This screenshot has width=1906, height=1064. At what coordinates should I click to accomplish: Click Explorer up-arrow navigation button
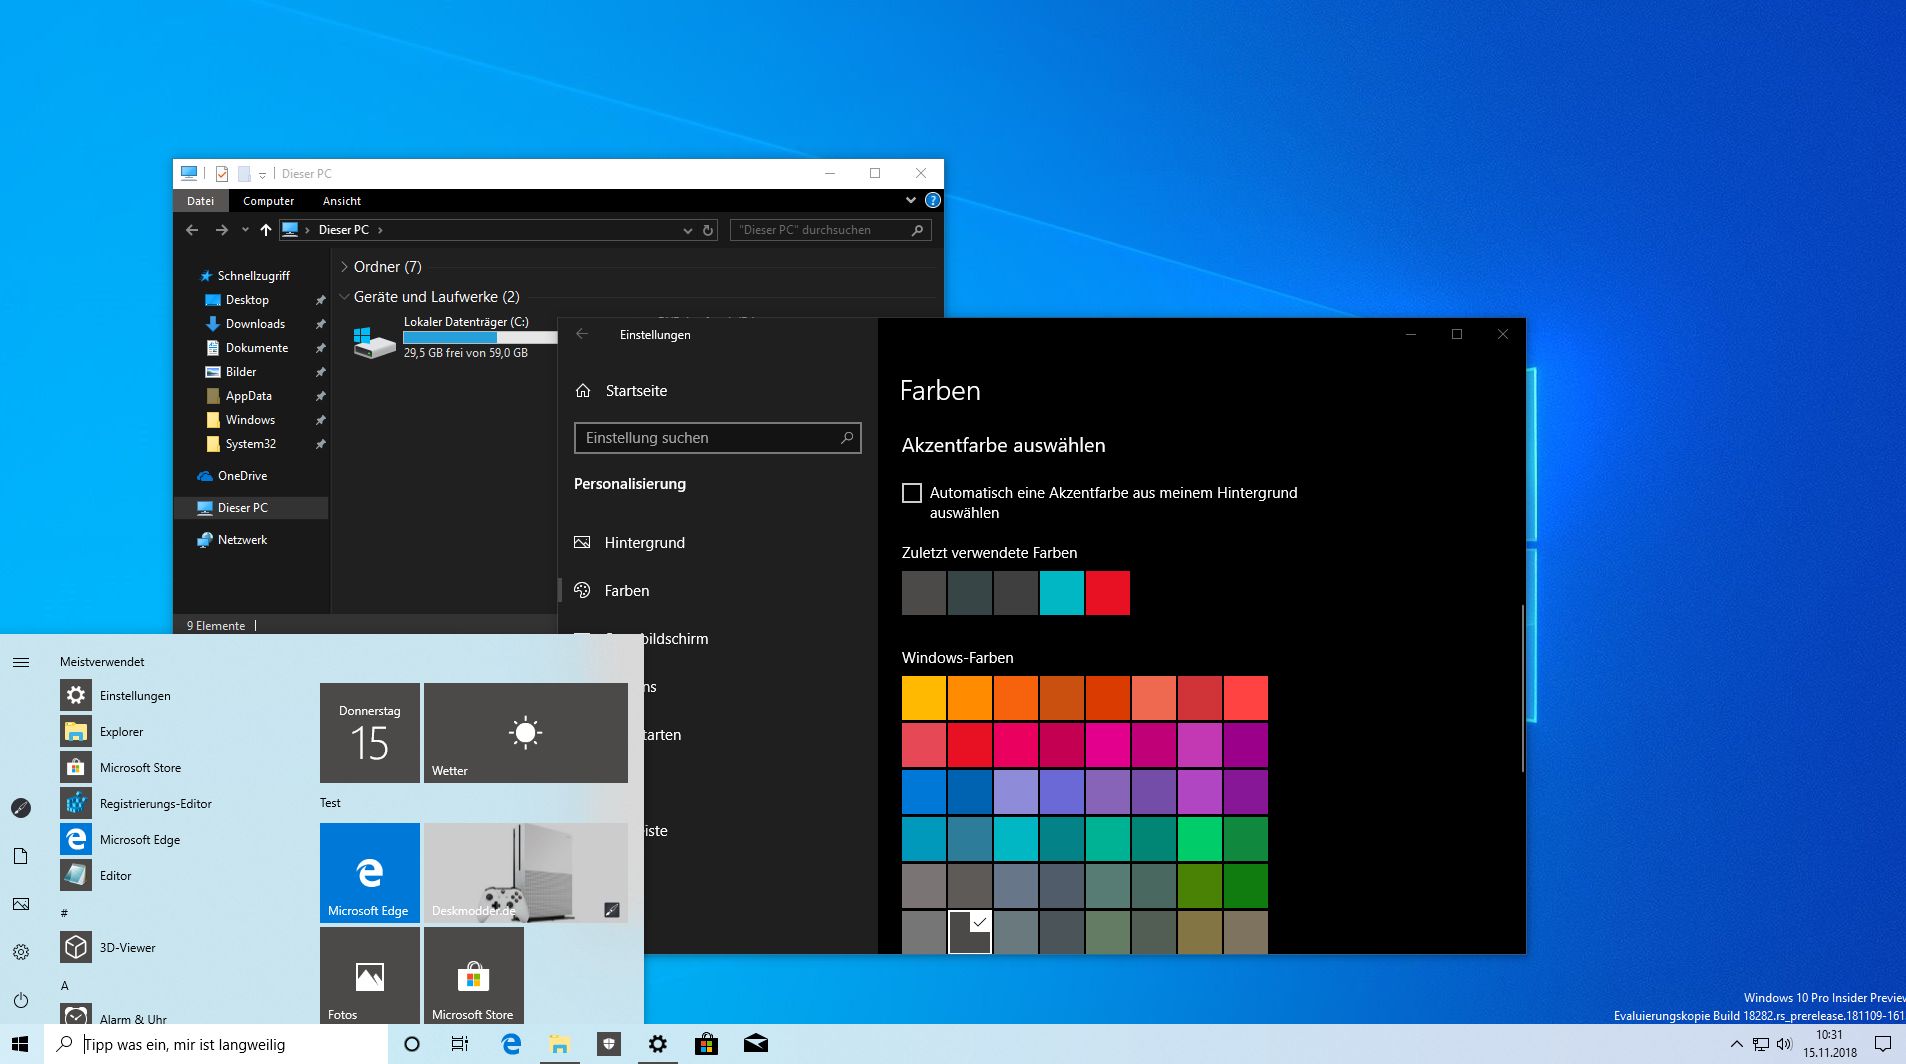click(265, 230)
